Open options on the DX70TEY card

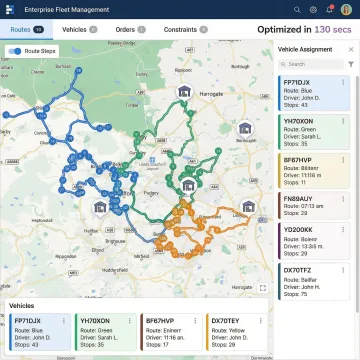261,321
